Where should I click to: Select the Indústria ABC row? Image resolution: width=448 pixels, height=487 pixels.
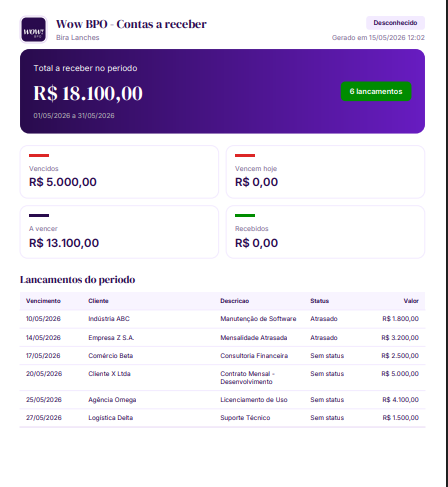pos(222,319)
